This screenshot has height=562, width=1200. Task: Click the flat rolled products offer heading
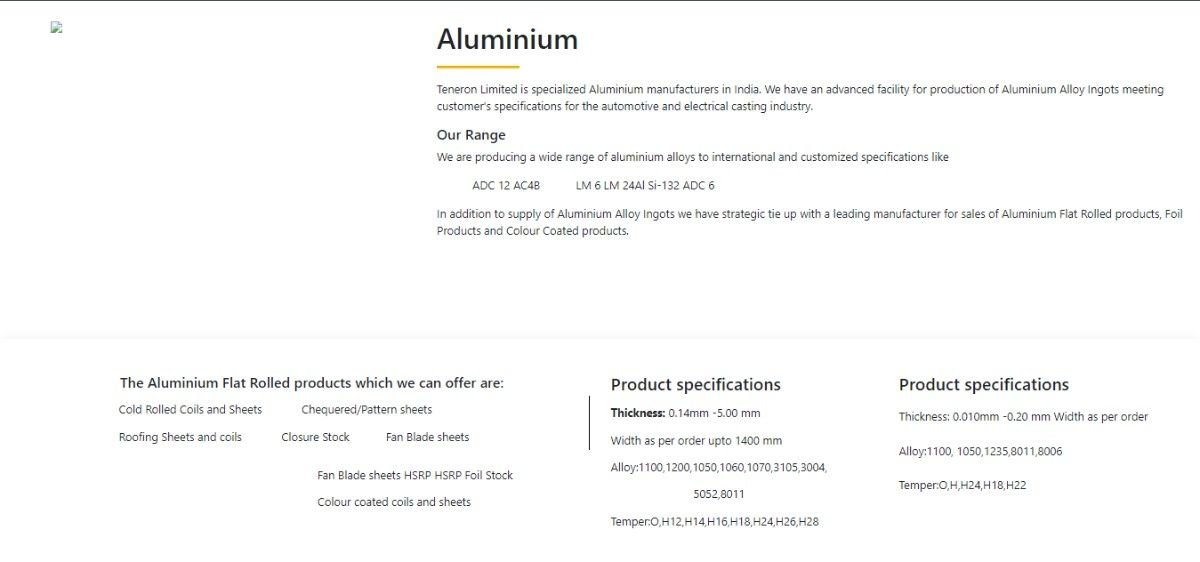pos(312,383)
